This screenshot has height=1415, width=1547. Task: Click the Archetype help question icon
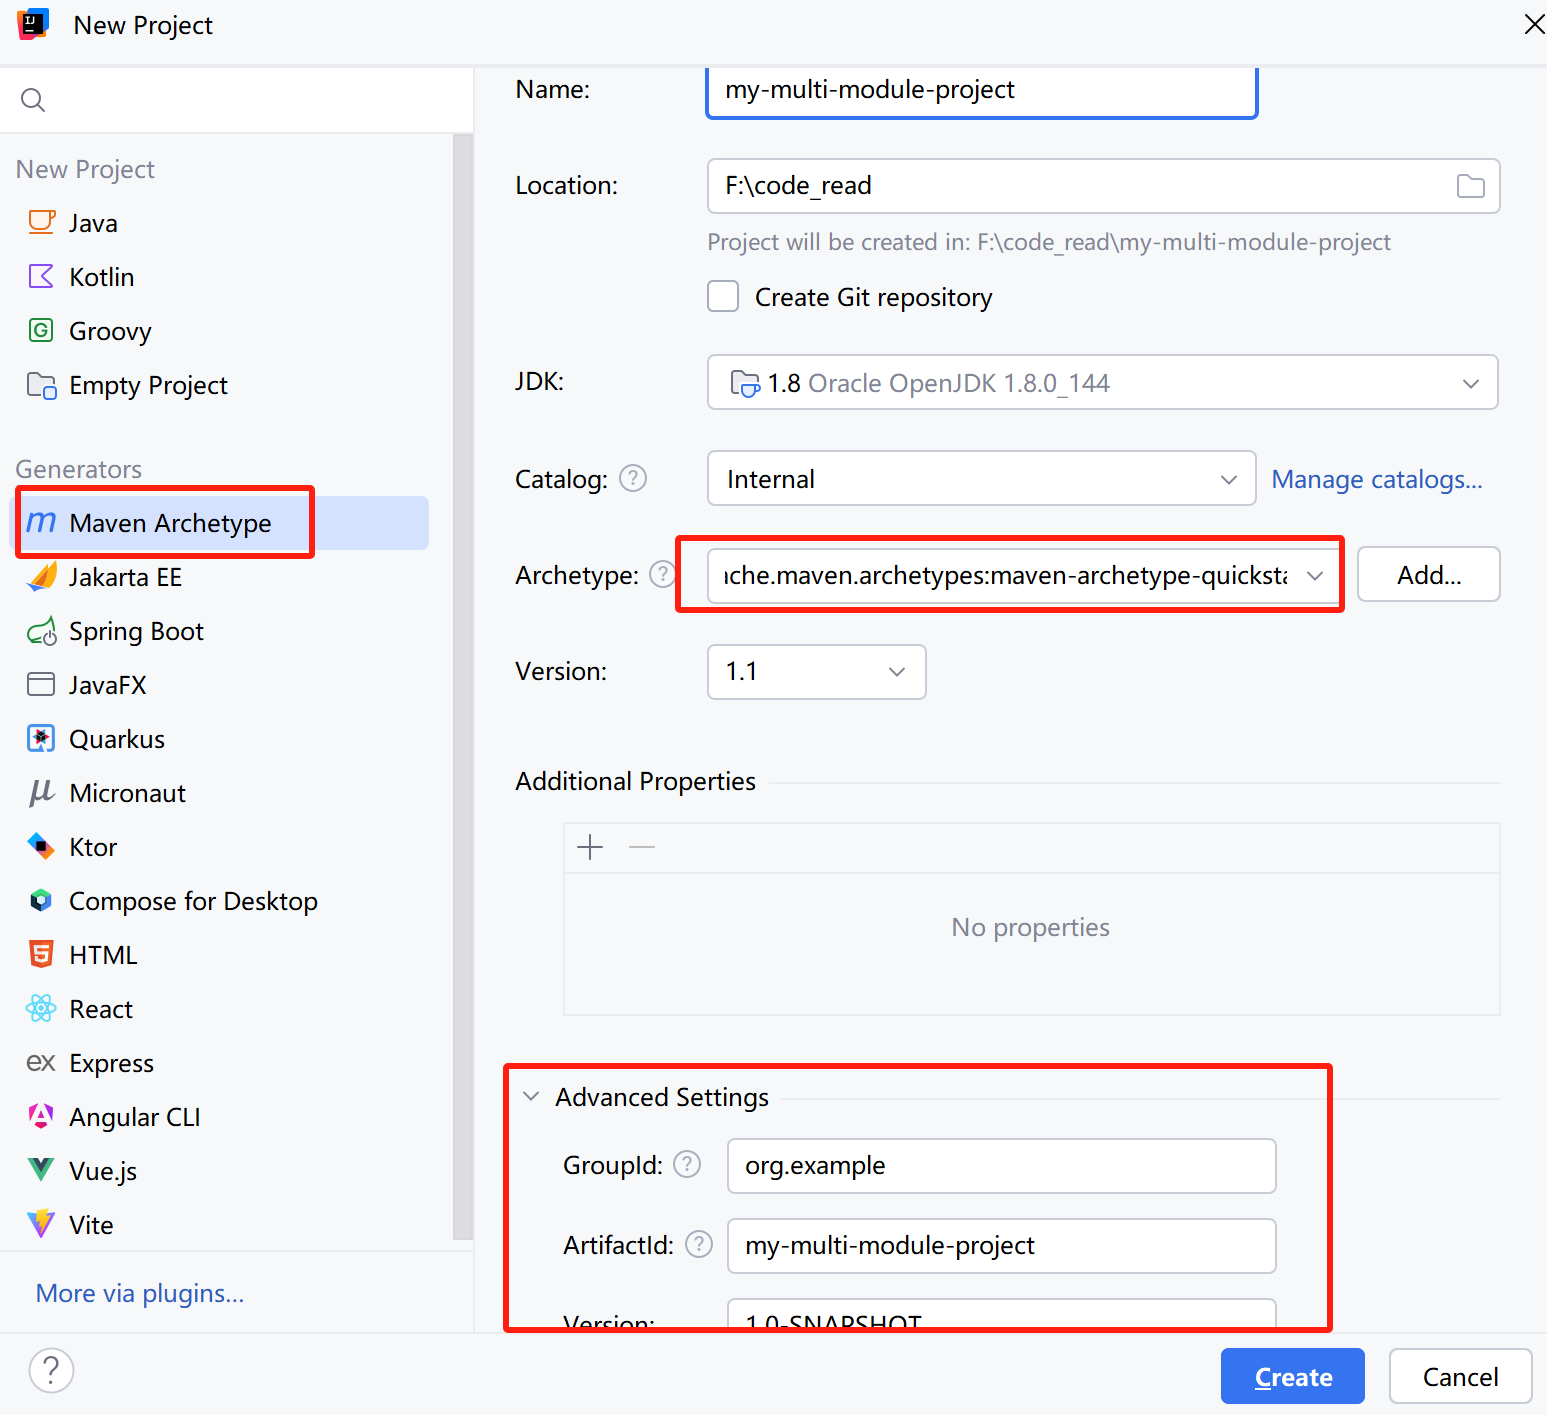(x=663, y=575)
